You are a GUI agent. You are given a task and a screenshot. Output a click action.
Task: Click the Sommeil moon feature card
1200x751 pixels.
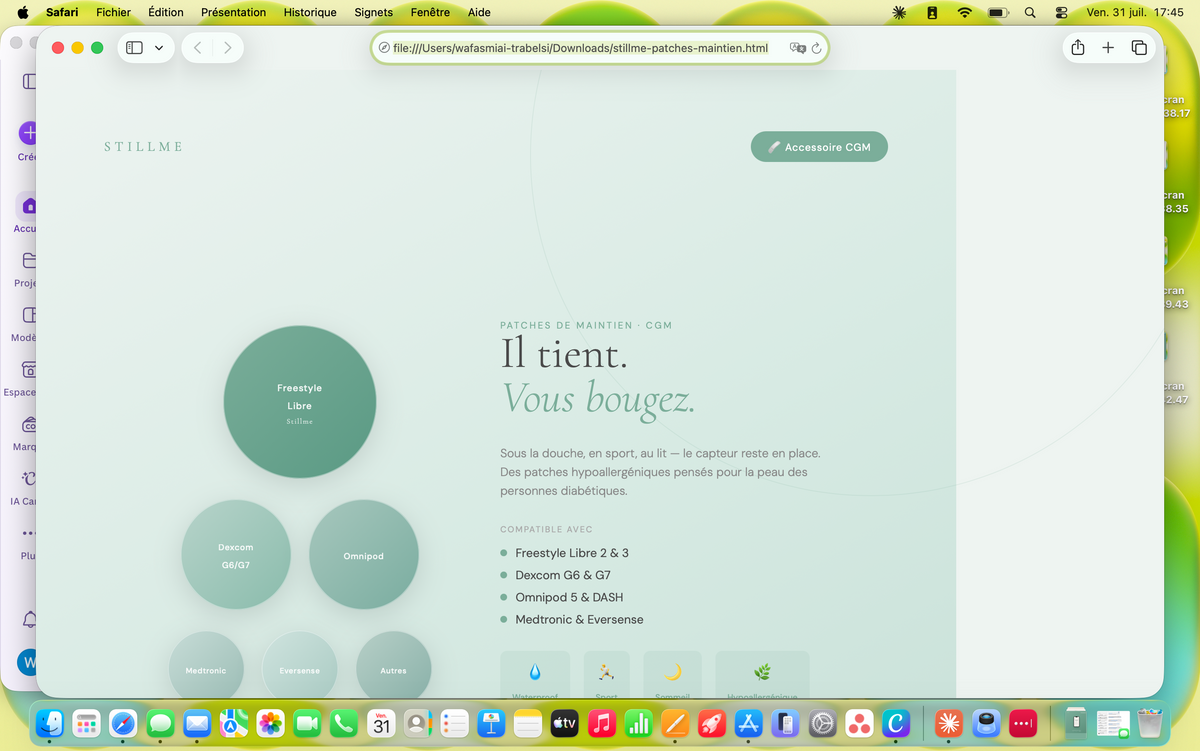[673, 675]
